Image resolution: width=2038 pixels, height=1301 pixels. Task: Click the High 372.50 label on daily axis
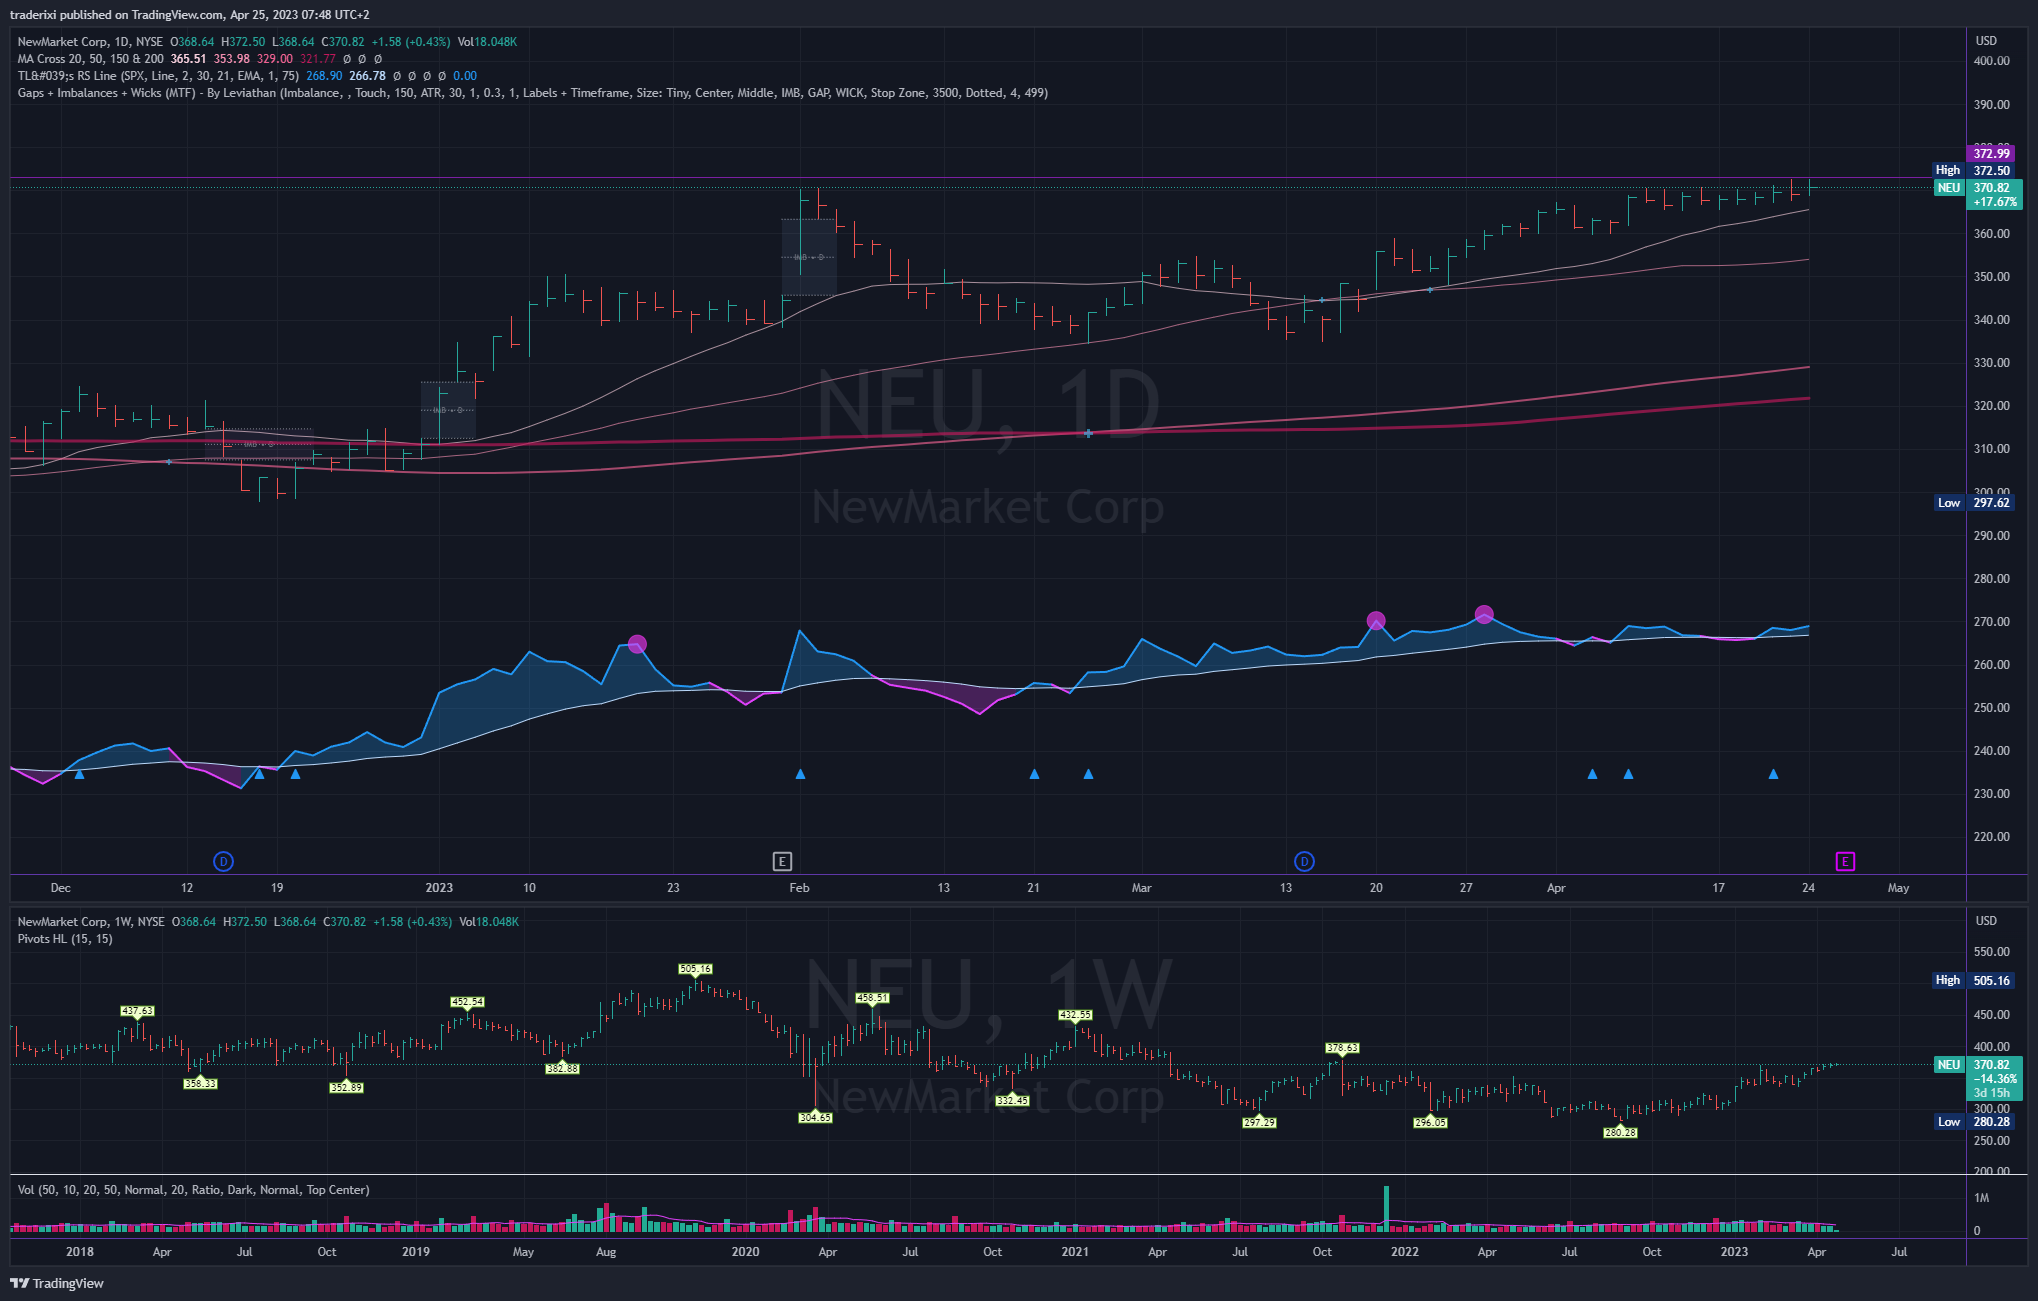[x=1972, y=170]
